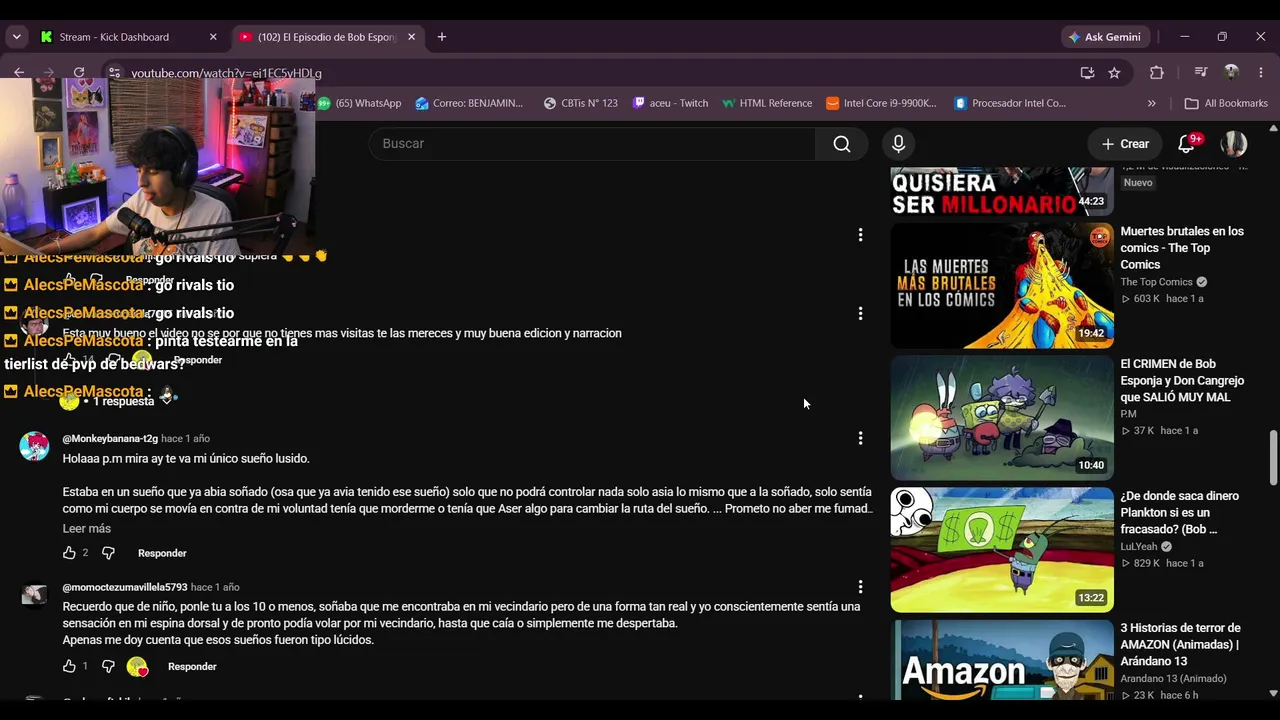Click the scrollbar down arrow
Viewport: 1280px width, 720px height.
tap(1273, 693)
